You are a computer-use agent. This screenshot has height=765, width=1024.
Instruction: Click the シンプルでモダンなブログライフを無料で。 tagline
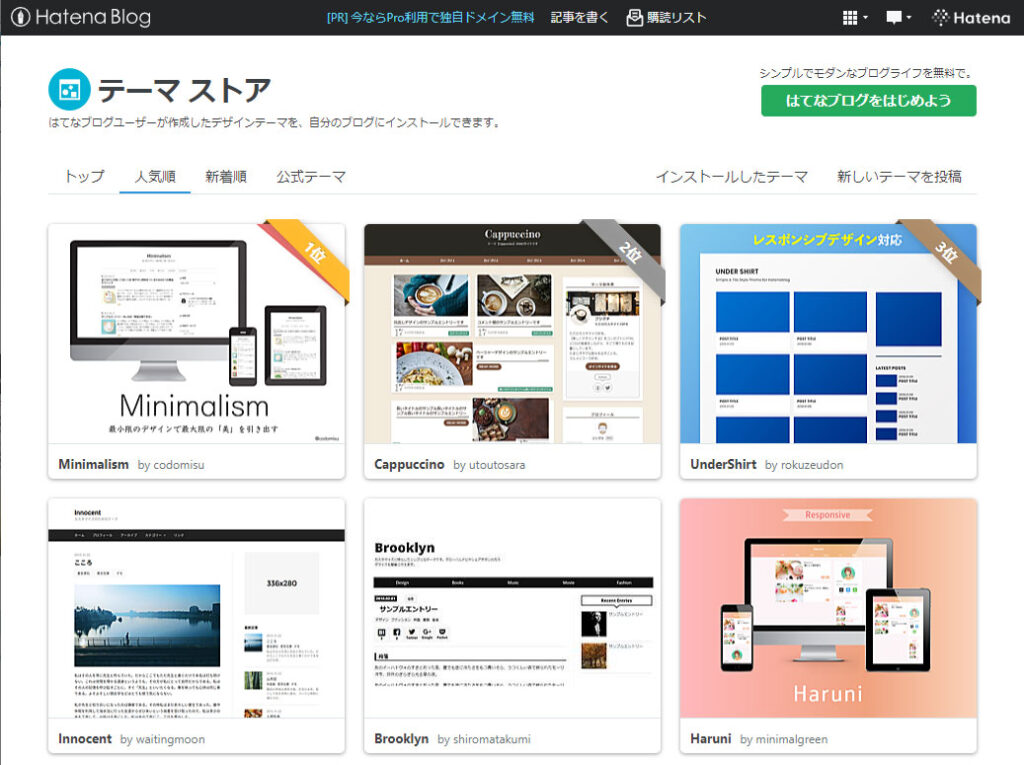tap(866, 73)
